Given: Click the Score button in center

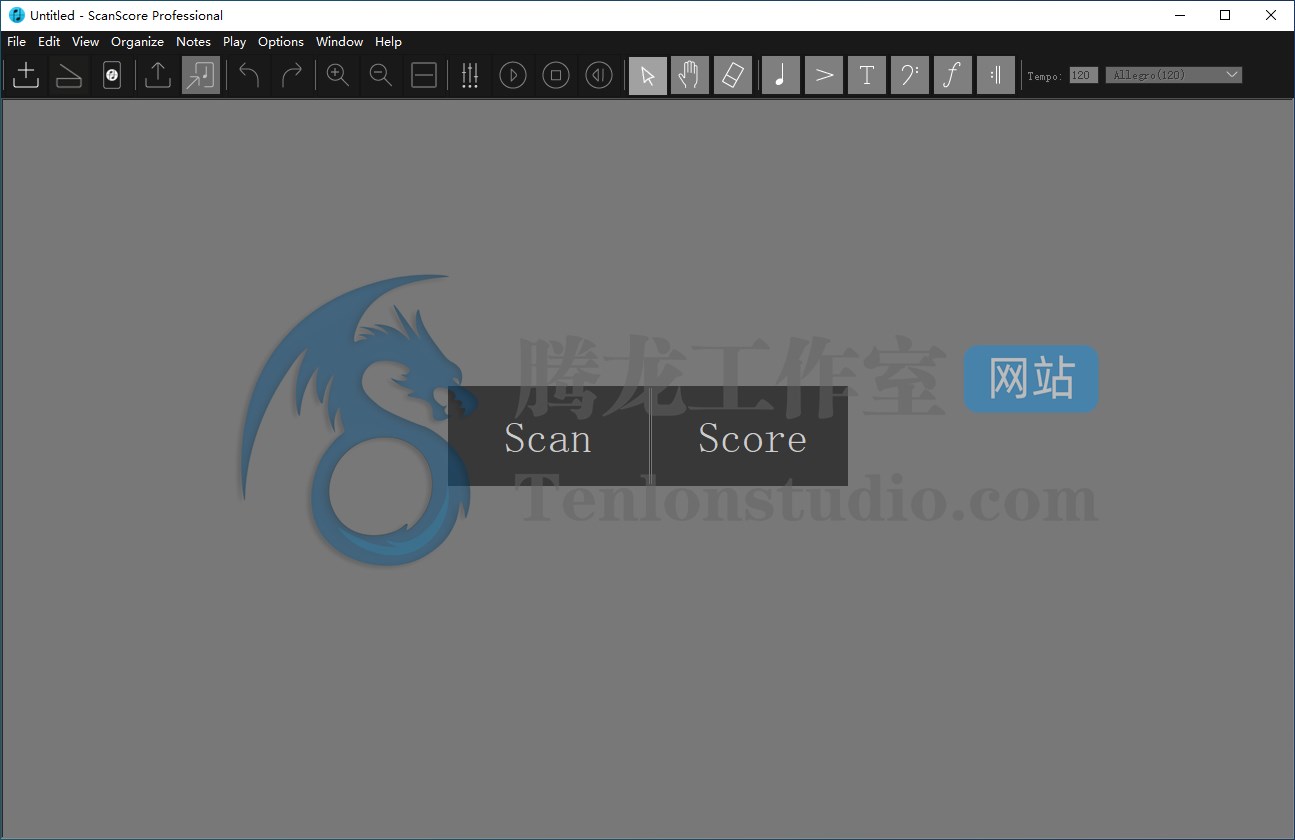Looking at the screenshot, I should click(x=751, y=437).
